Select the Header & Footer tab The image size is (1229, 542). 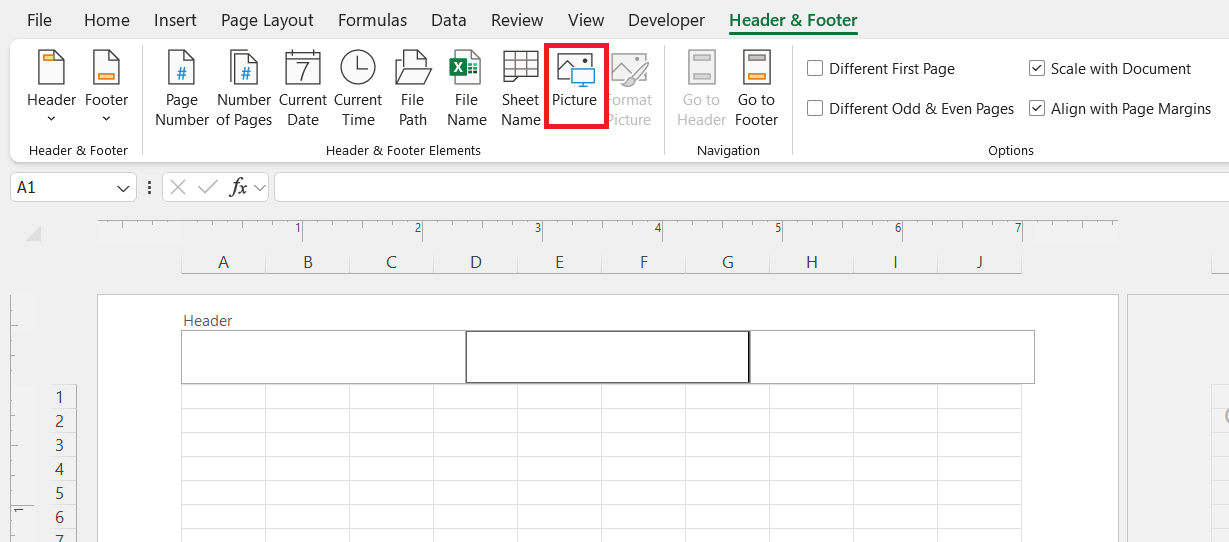pos(793,20)
